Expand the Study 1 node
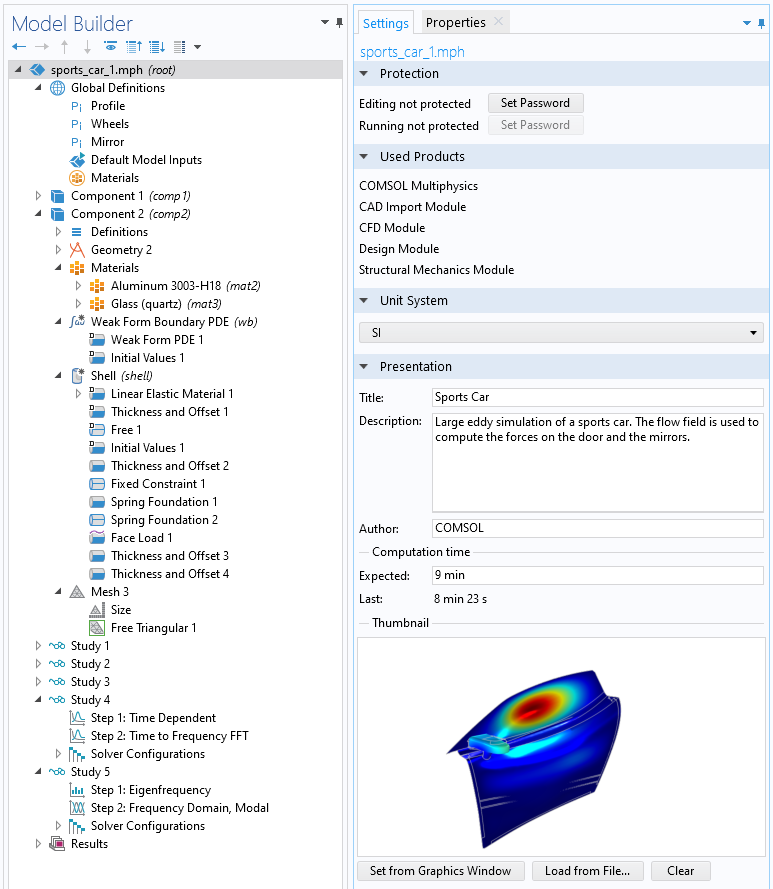 [38, 646]
